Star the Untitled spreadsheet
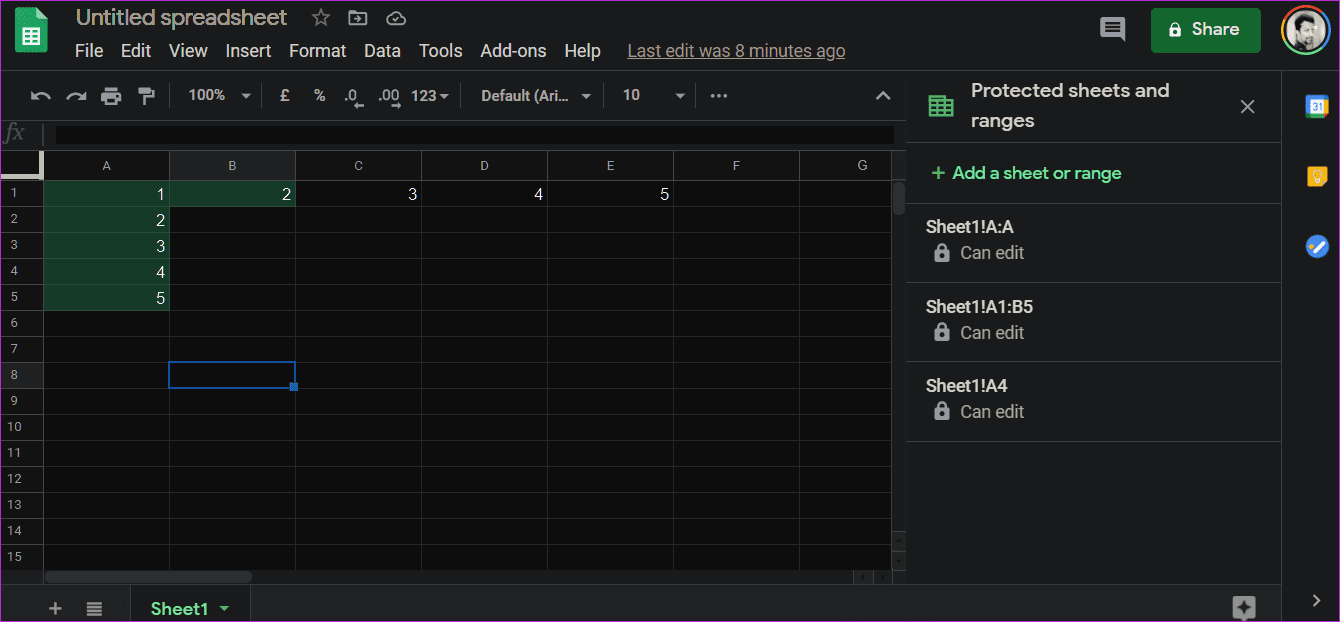 pyautogui.click(x=321, y=18)
